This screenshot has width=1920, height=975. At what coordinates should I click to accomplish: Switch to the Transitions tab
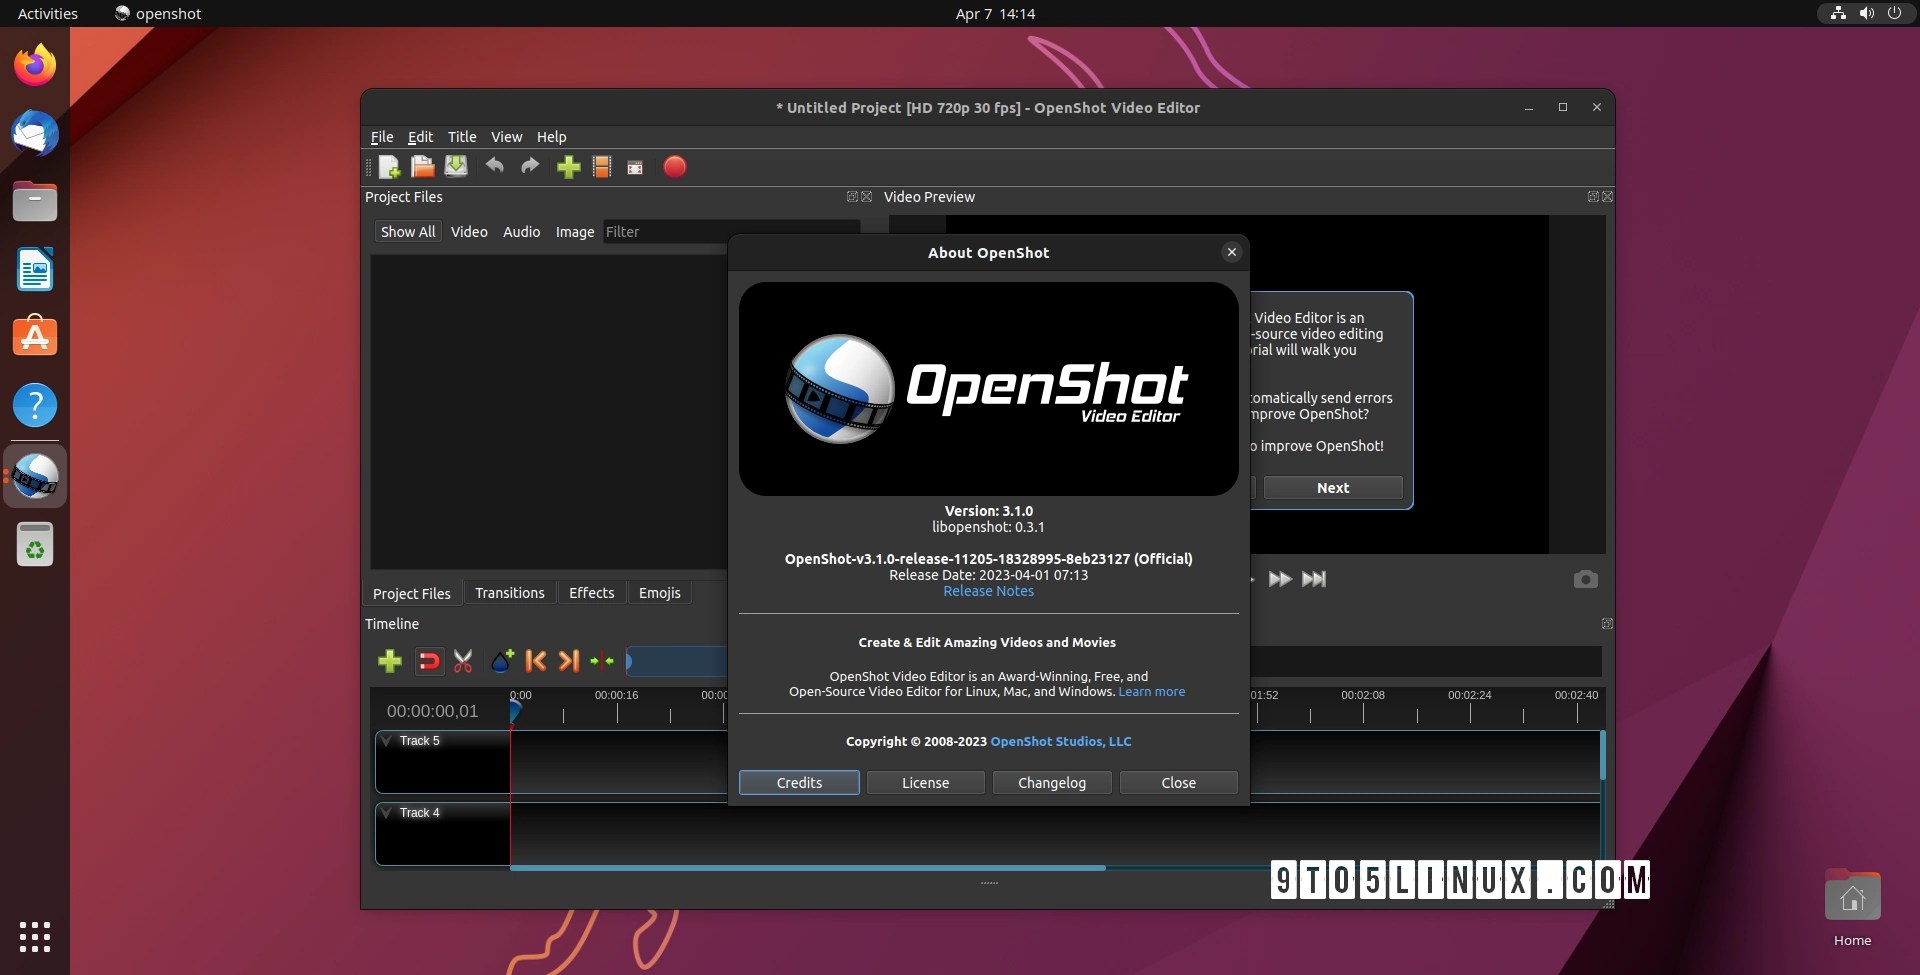tap(510, 592)
